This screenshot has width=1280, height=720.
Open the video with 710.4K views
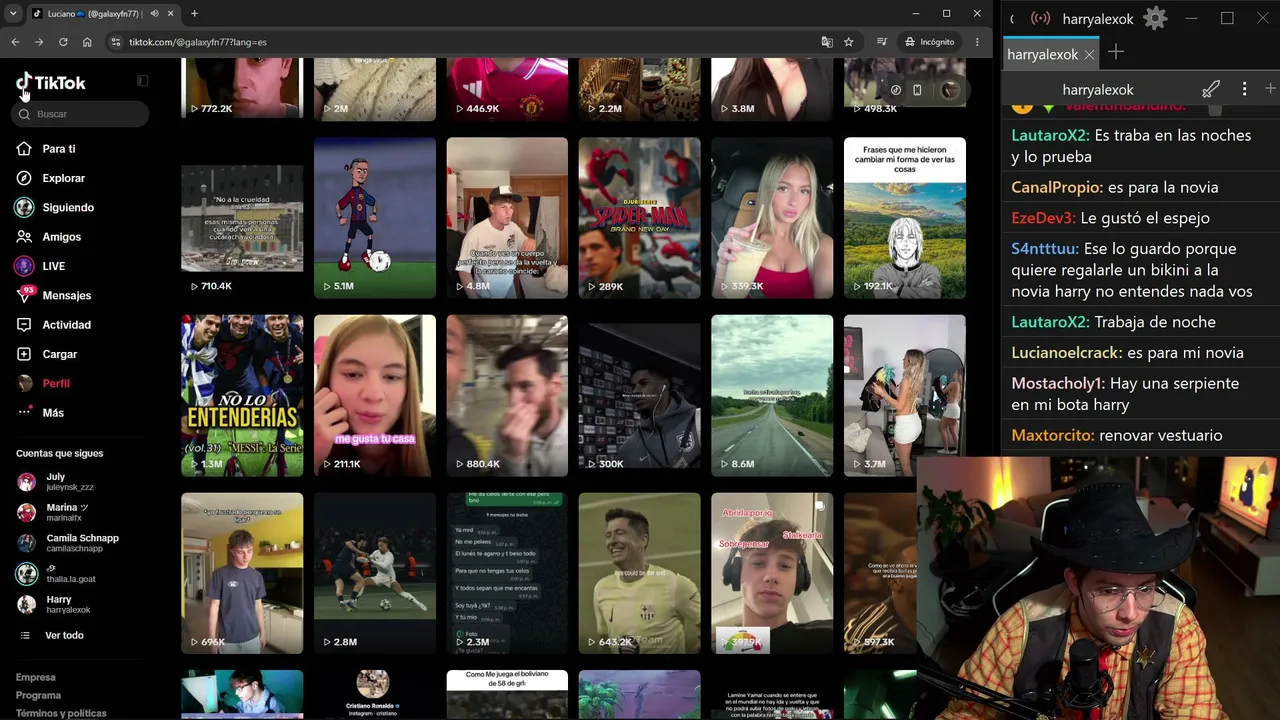[242, 218]
